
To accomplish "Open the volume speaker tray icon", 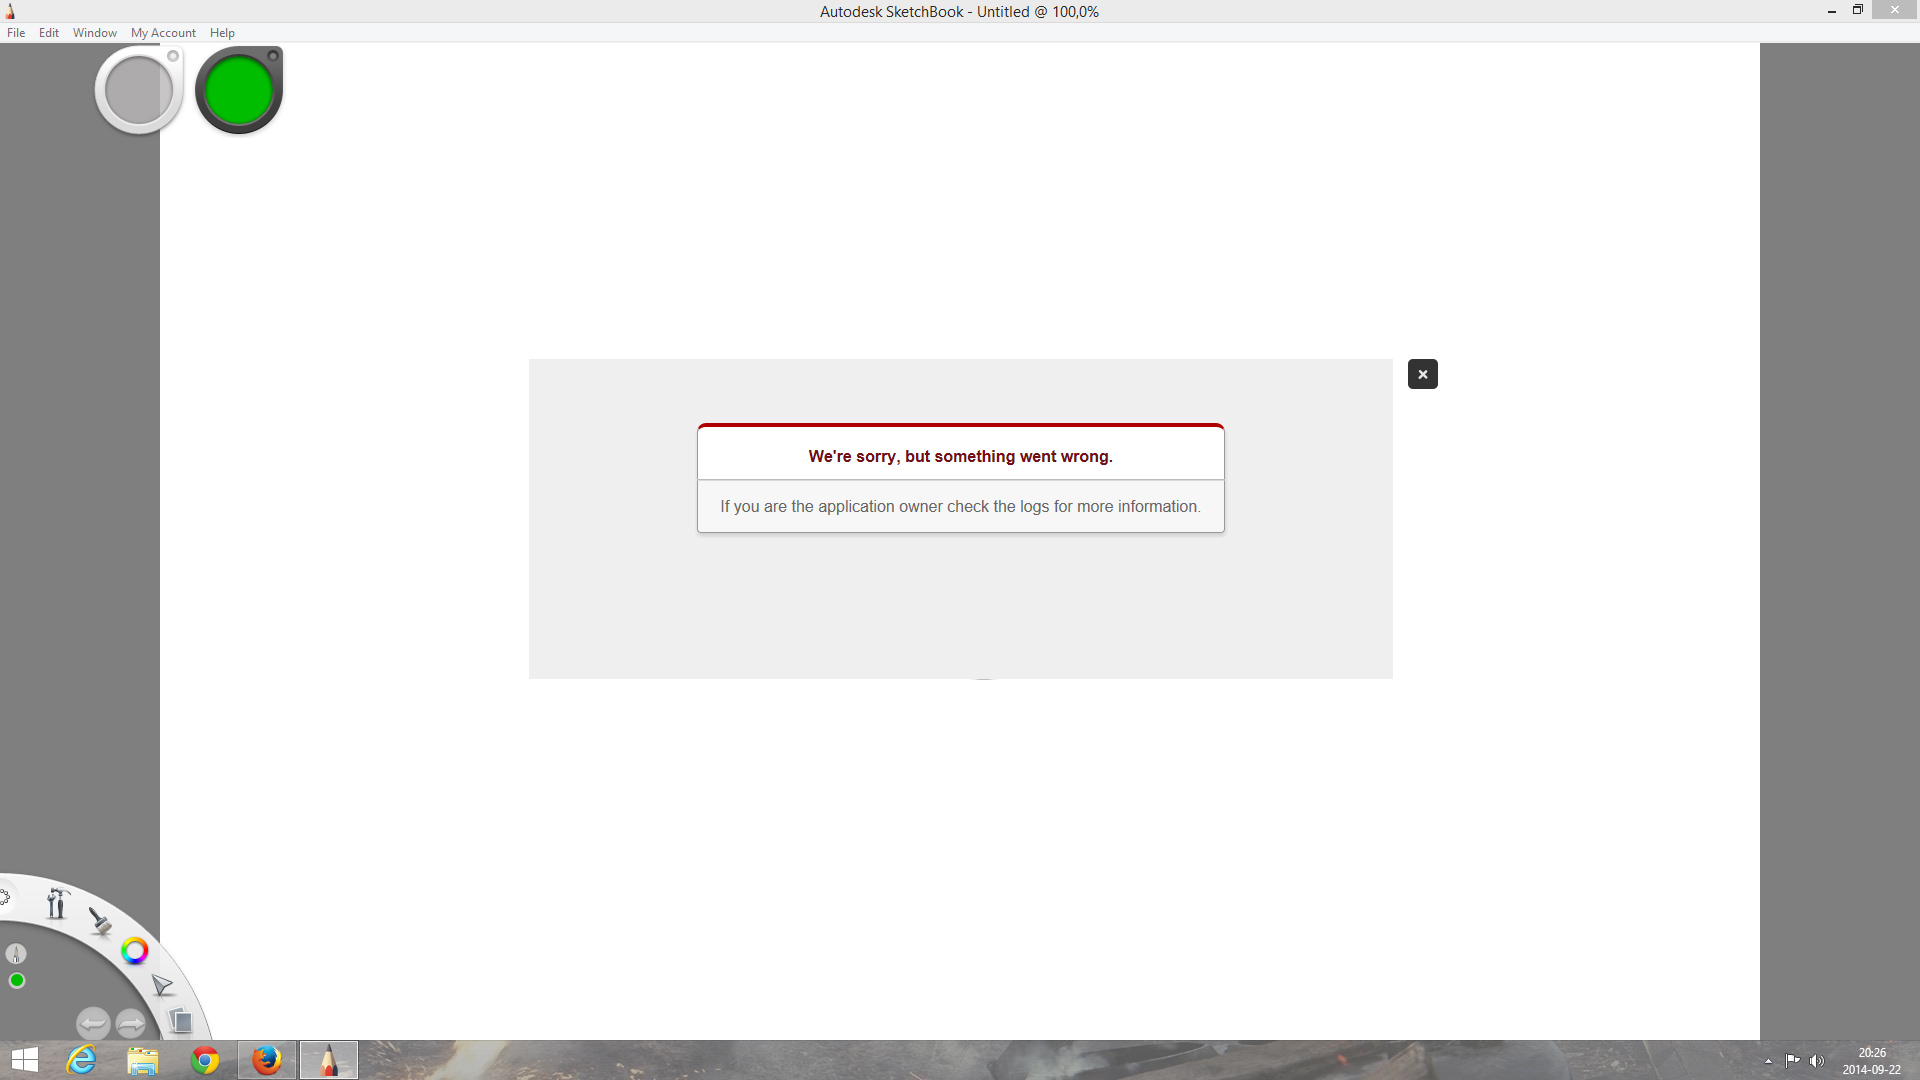I will click(1817, 1061).
